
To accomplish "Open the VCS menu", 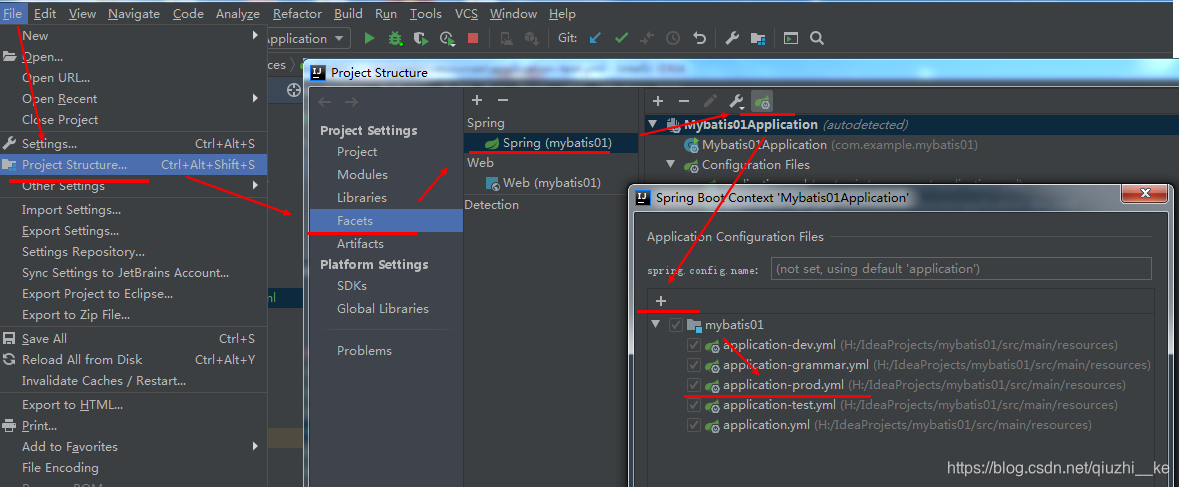I will [466, 14].
